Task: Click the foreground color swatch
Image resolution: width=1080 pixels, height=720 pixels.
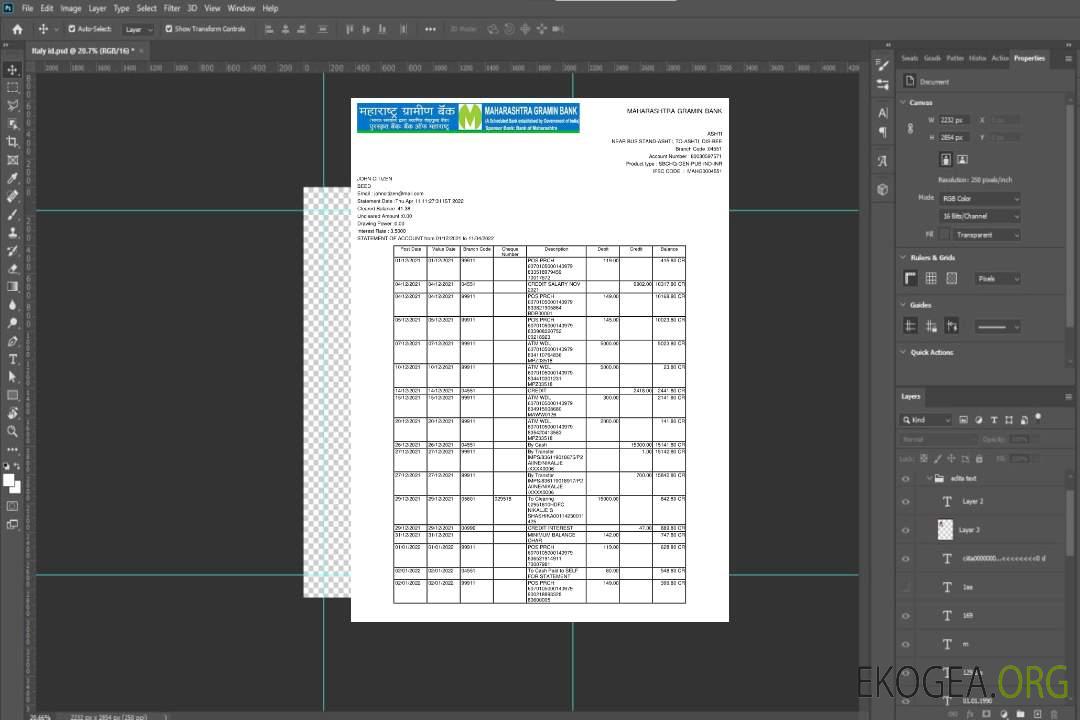Action: point(8,480)
